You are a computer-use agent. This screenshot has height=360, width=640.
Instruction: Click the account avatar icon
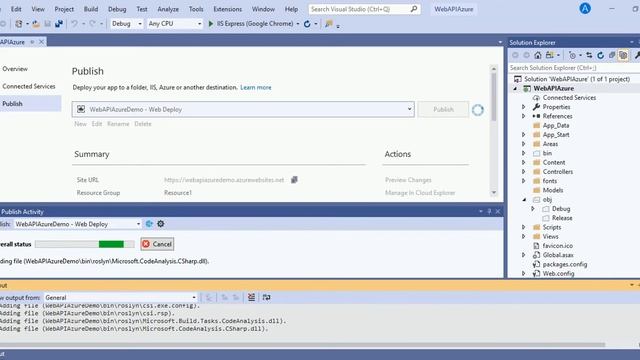pyautogui.click(x=585, y=9)
